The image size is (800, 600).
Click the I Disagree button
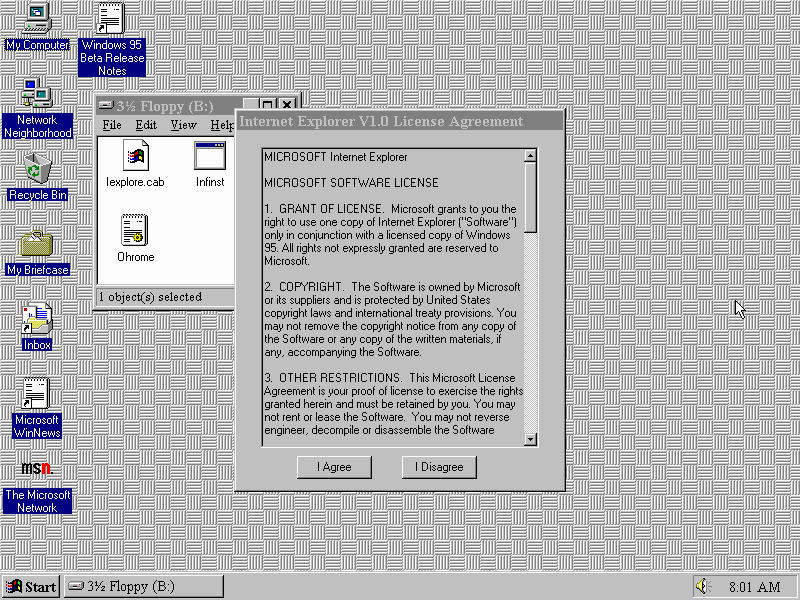click(439, 467)
